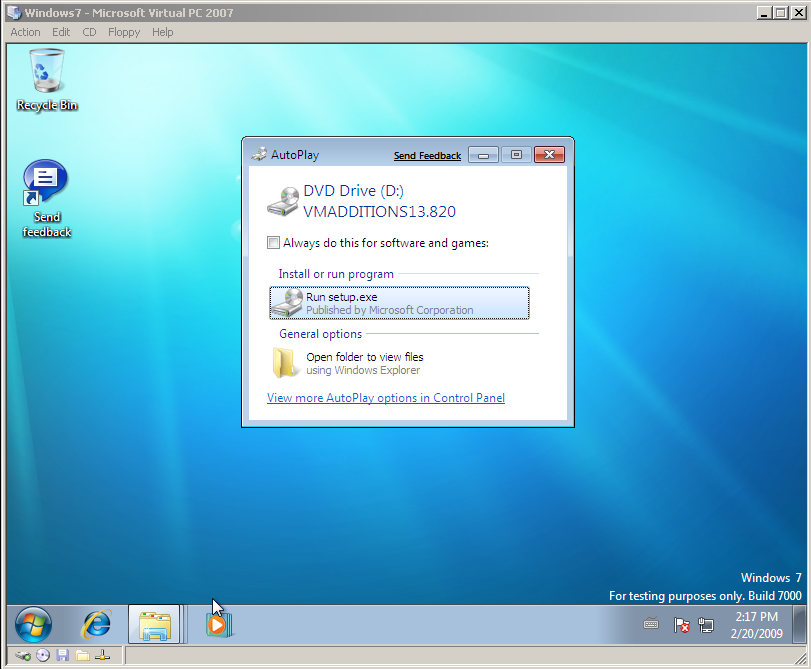Click the Show desktop button beside the clock
The image size is (811, 669).
(x=800, y=625)
